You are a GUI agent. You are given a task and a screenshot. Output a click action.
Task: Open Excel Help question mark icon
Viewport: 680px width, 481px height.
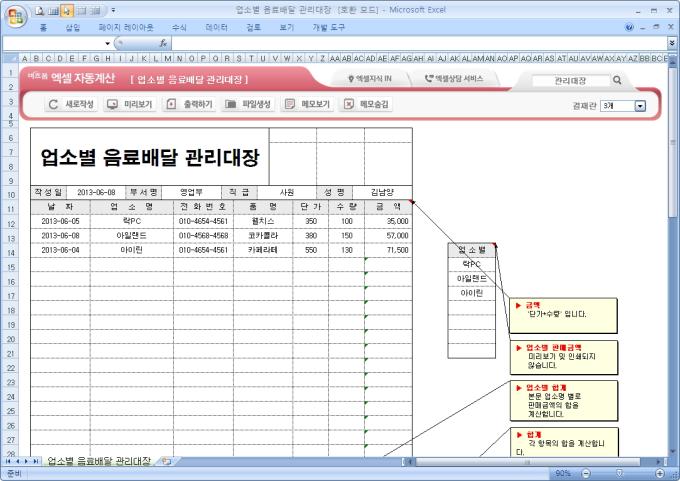pos(629,27)
